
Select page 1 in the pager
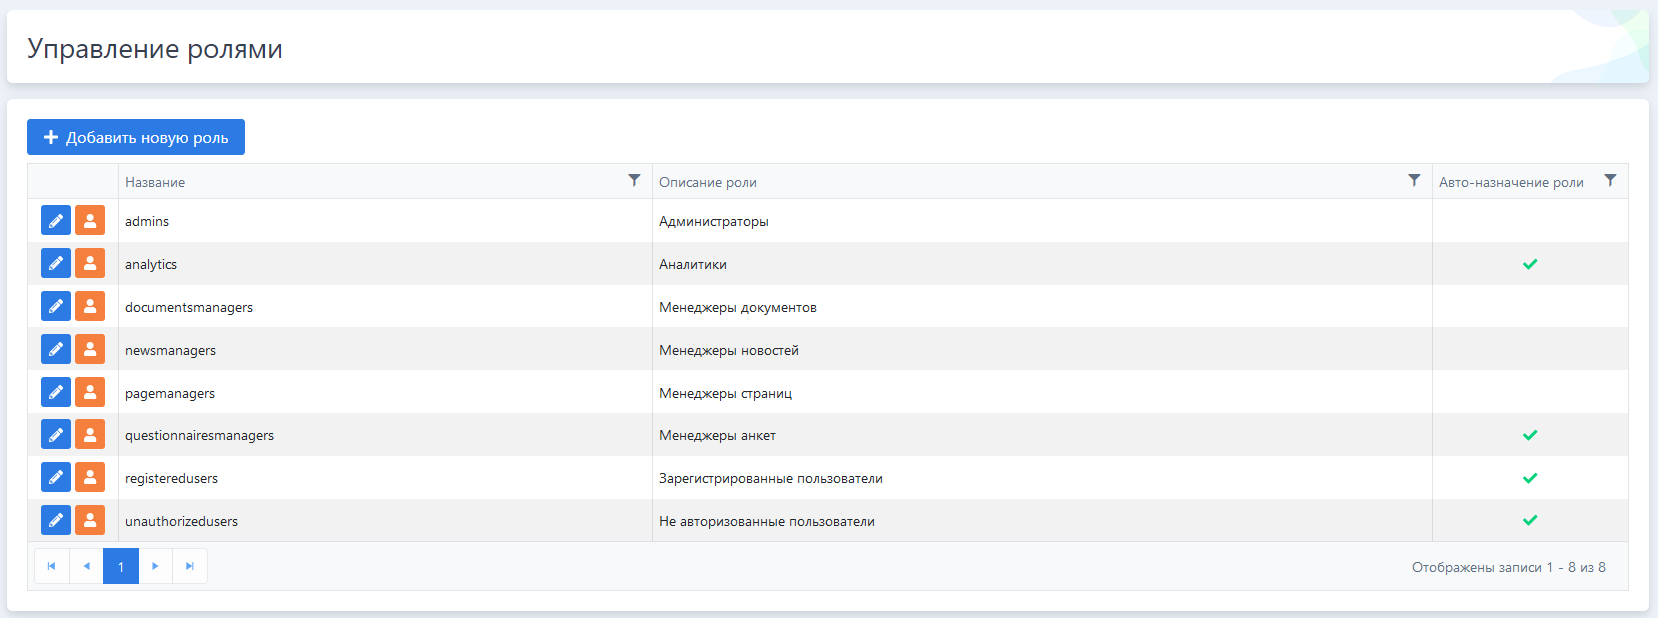click(x=121, y=567)
